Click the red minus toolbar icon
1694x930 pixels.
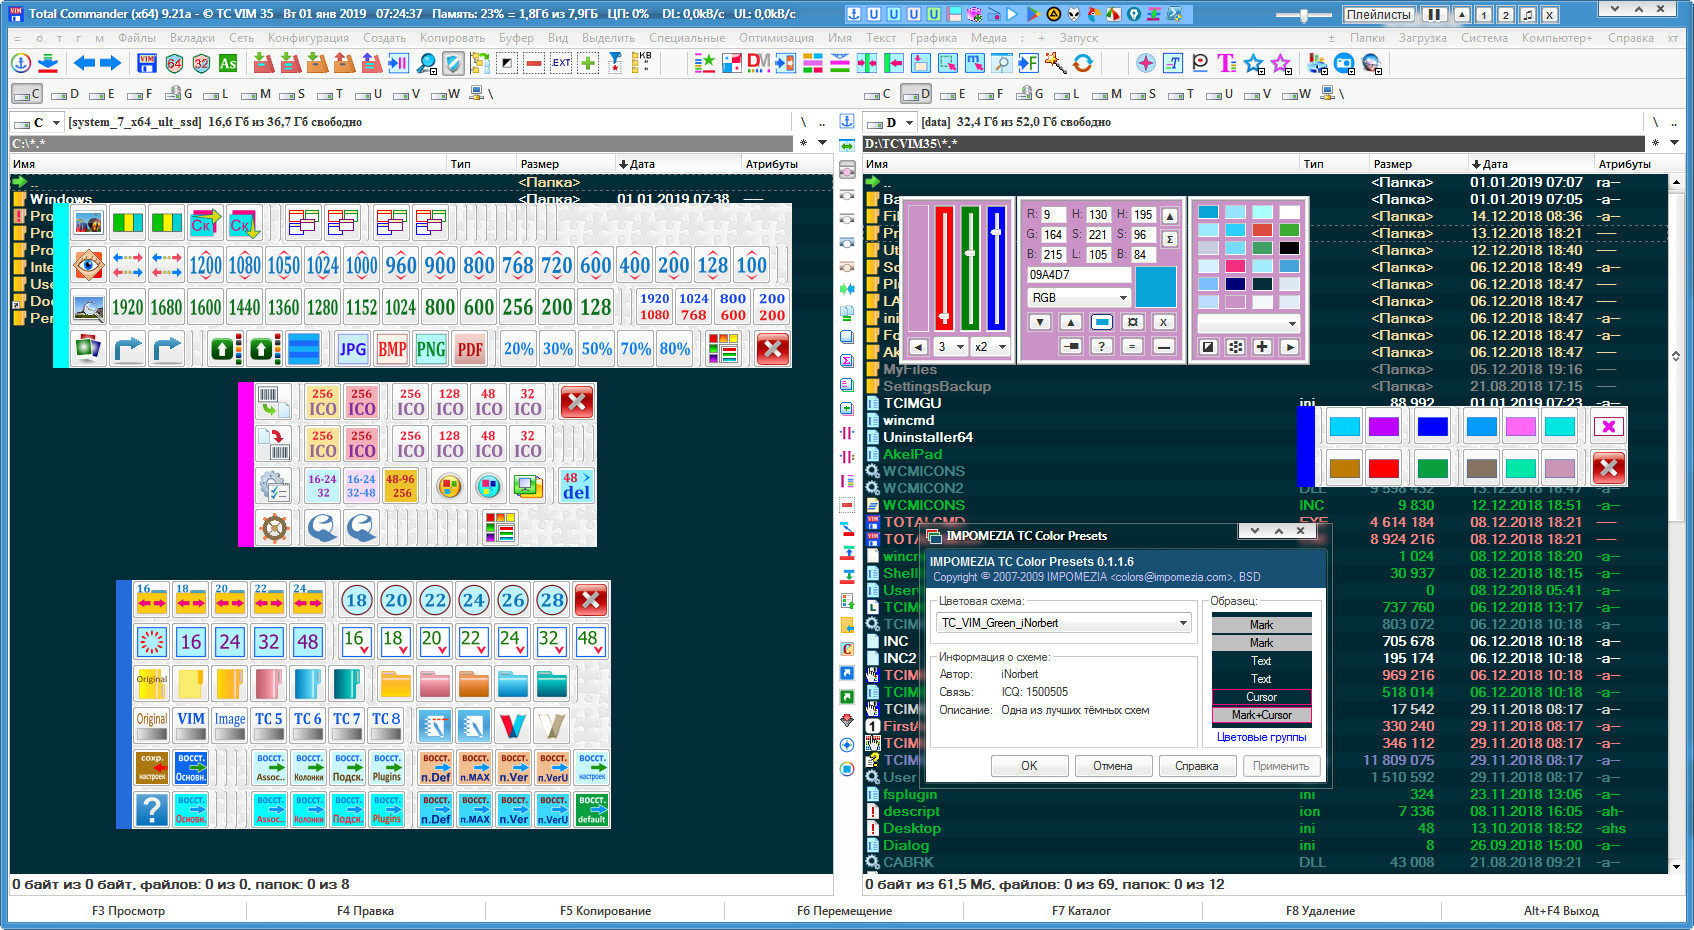click(534, 63)
